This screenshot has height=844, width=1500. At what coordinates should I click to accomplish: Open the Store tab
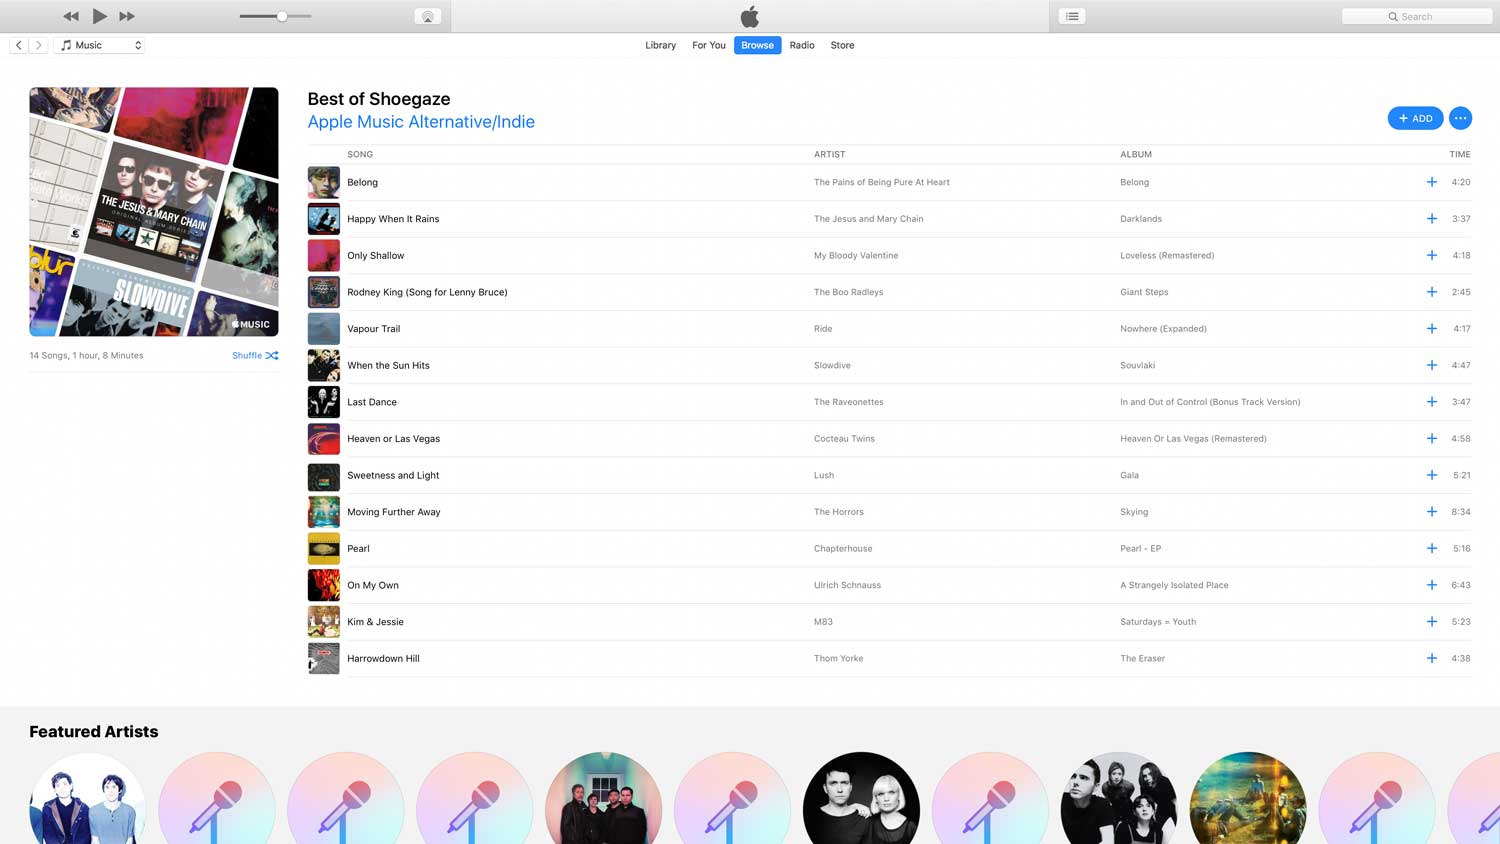click(842, 45)
